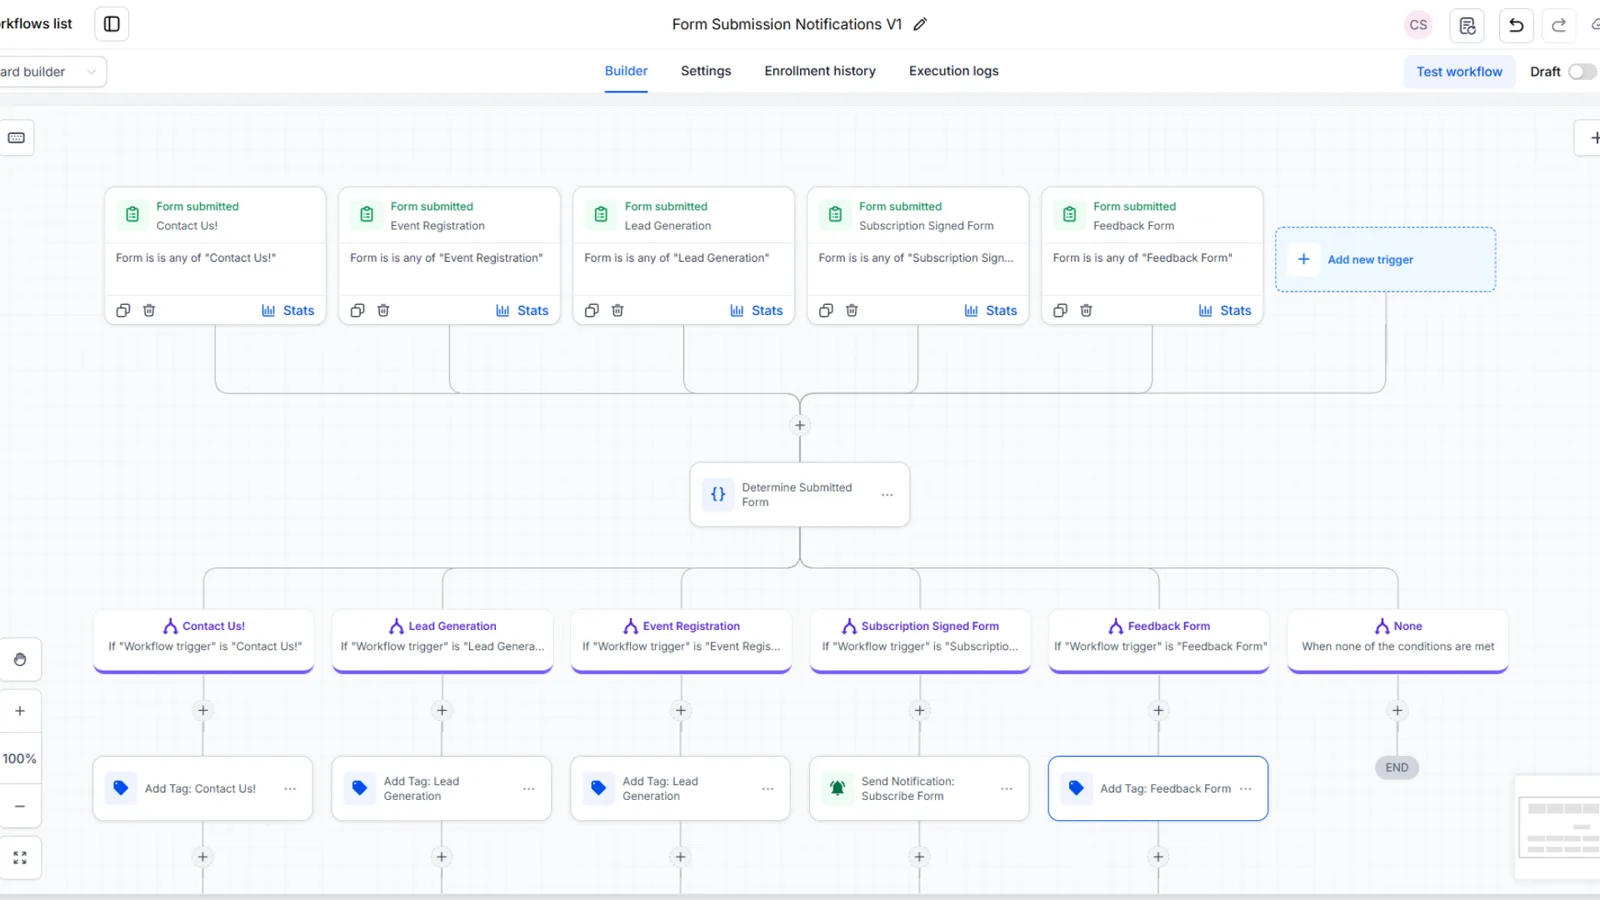This screenshot has width=1600, height=900.
Task: Click the Test workflow button
Action: click(1459, 72)
